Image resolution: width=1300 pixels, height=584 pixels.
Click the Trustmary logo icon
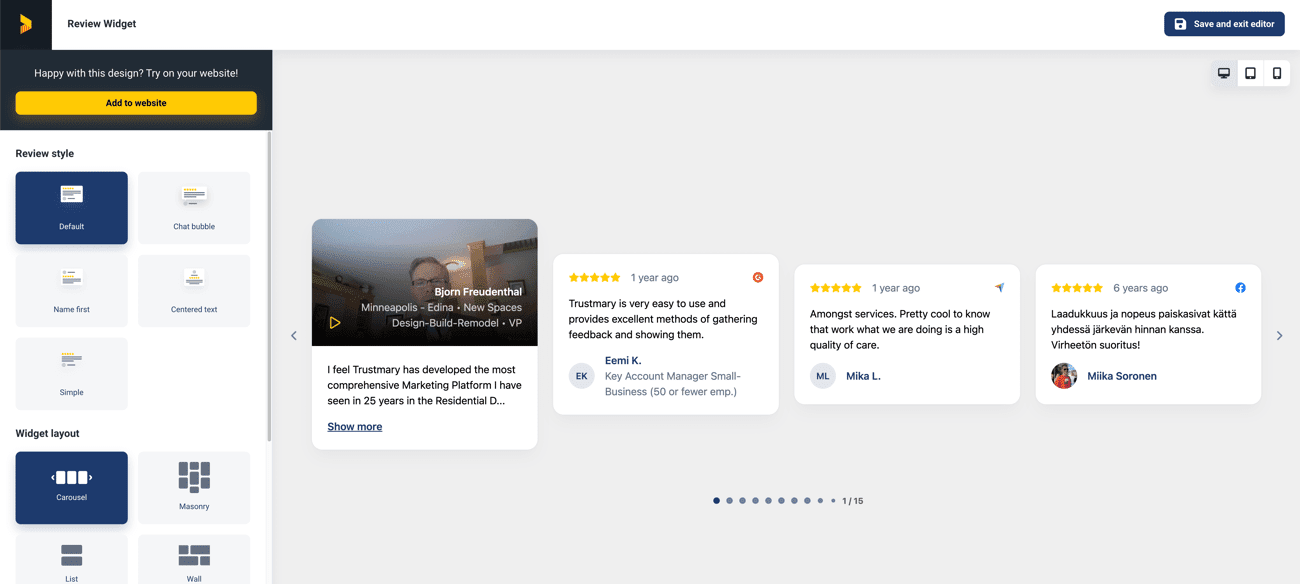tap(26, 24)
